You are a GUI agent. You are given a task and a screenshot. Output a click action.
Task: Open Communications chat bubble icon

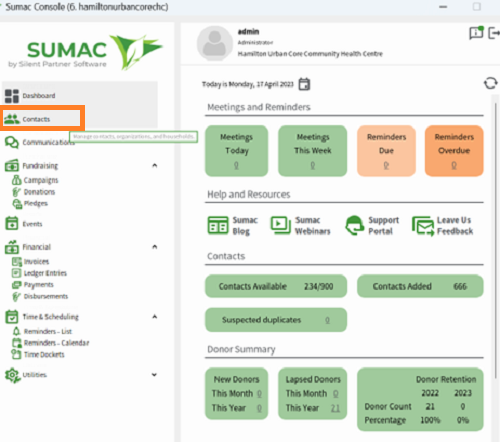(12, 142)
